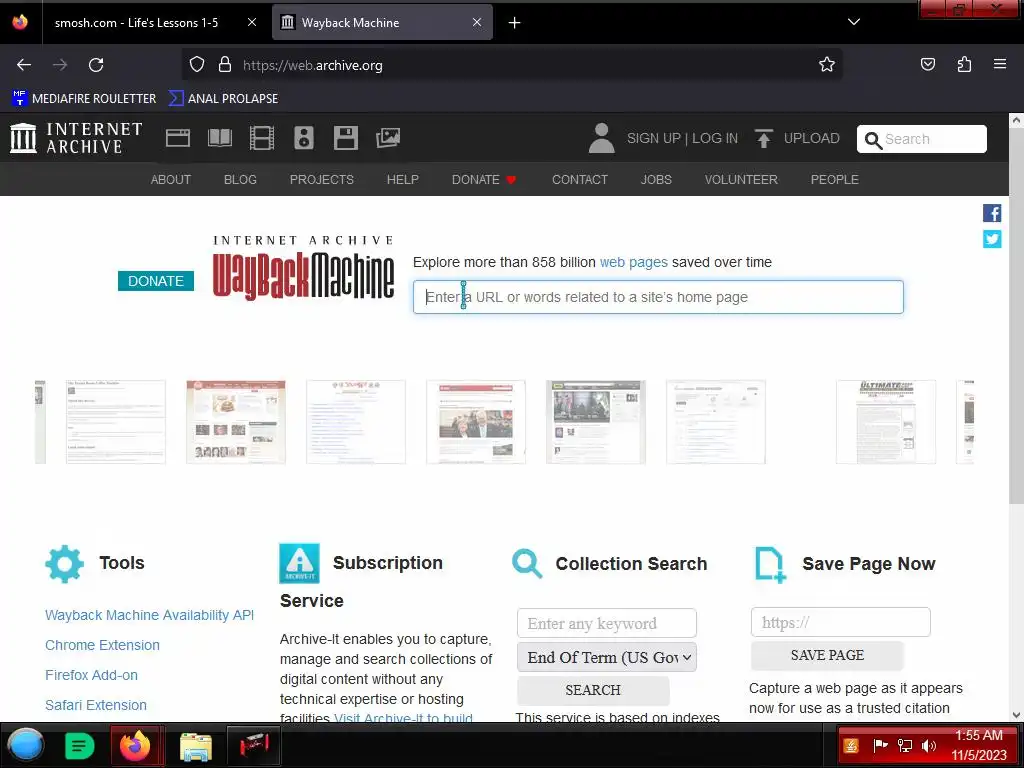Image resolution: width=1024 pixels, height=768 pixels.
Task: Bookmark this page with the star
Action: click(827, 64)
